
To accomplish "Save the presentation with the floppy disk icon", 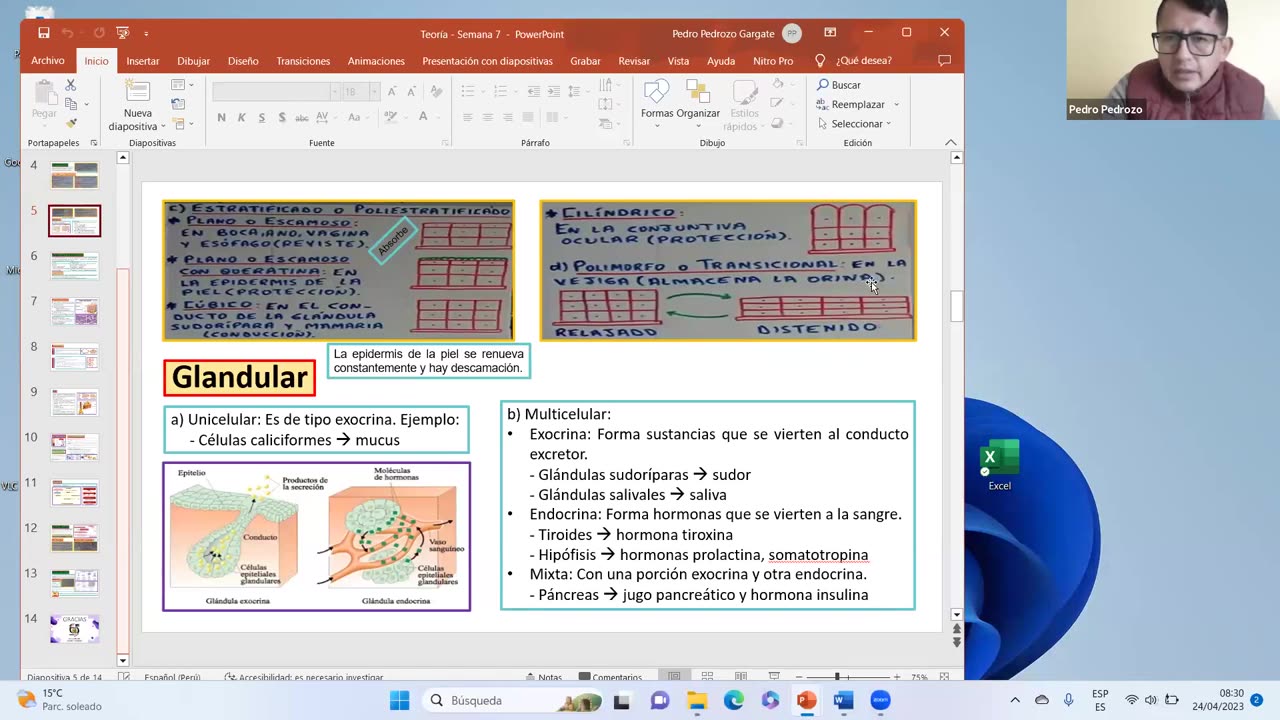I will 44,33.
